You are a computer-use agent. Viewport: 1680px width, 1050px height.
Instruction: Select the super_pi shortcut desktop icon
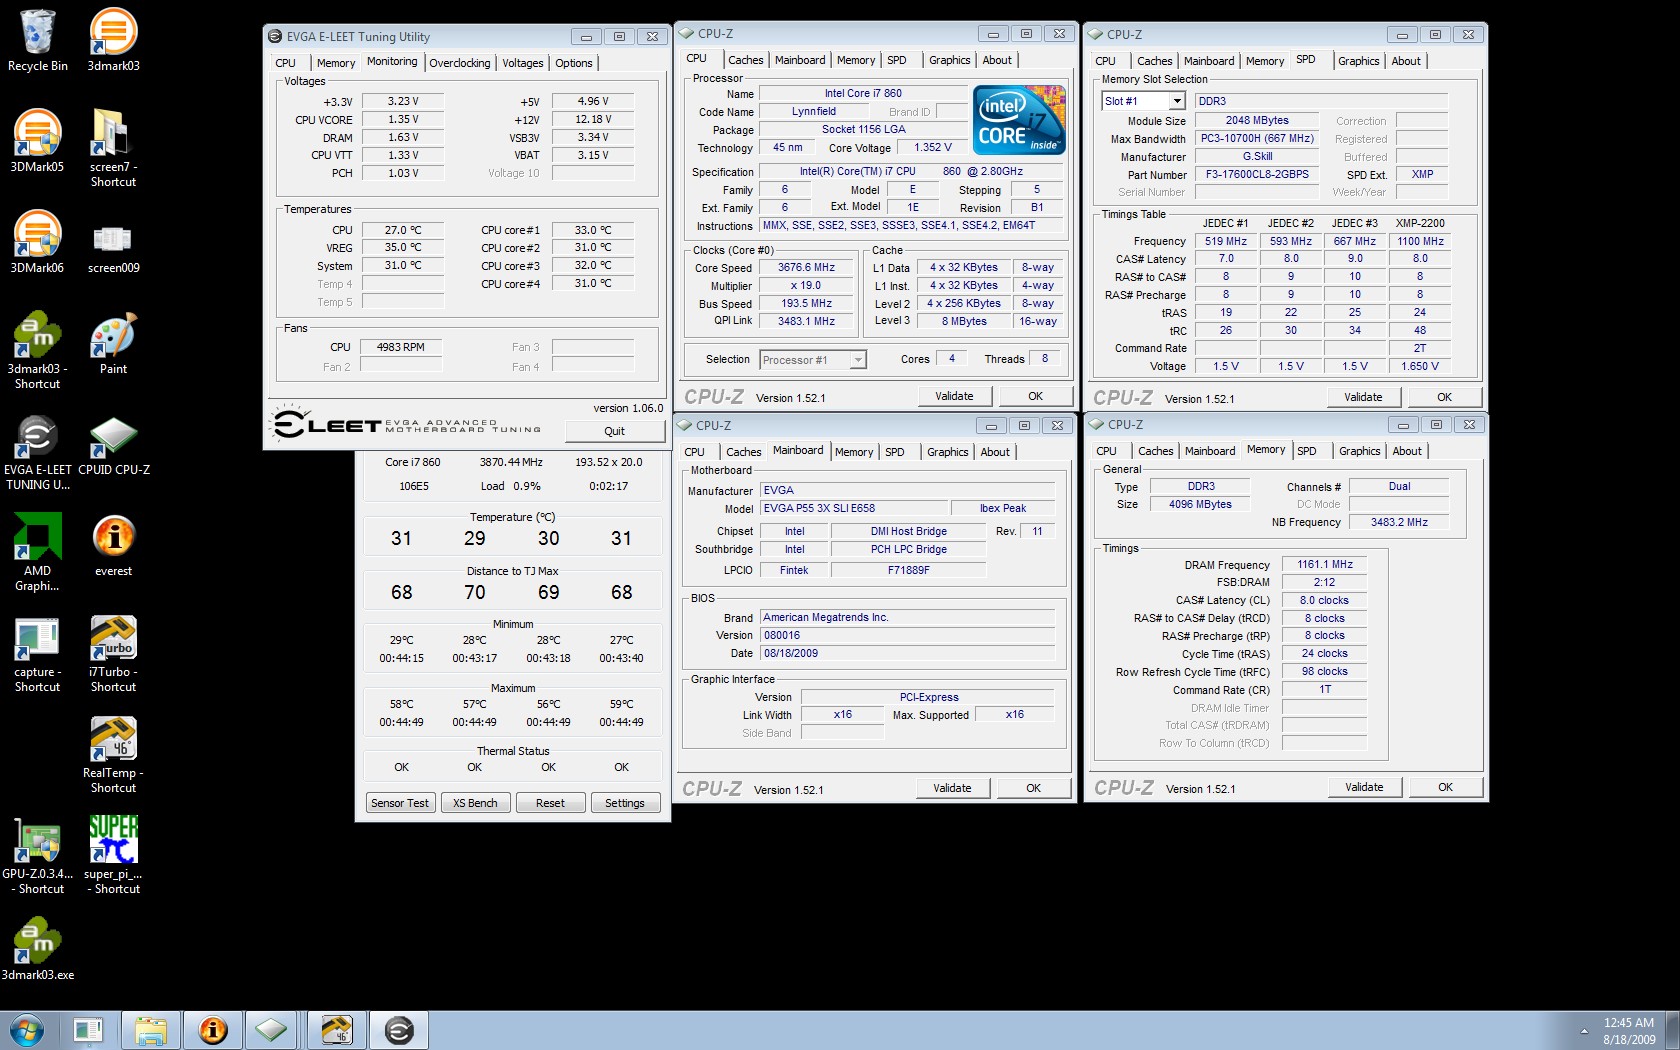point(113,856)
